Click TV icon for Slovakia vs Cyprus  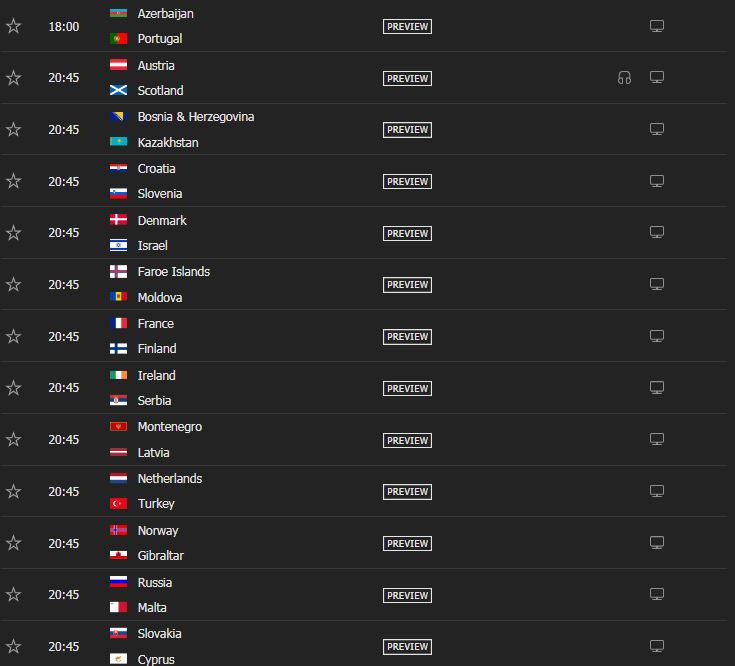click(x=657, y=647)
